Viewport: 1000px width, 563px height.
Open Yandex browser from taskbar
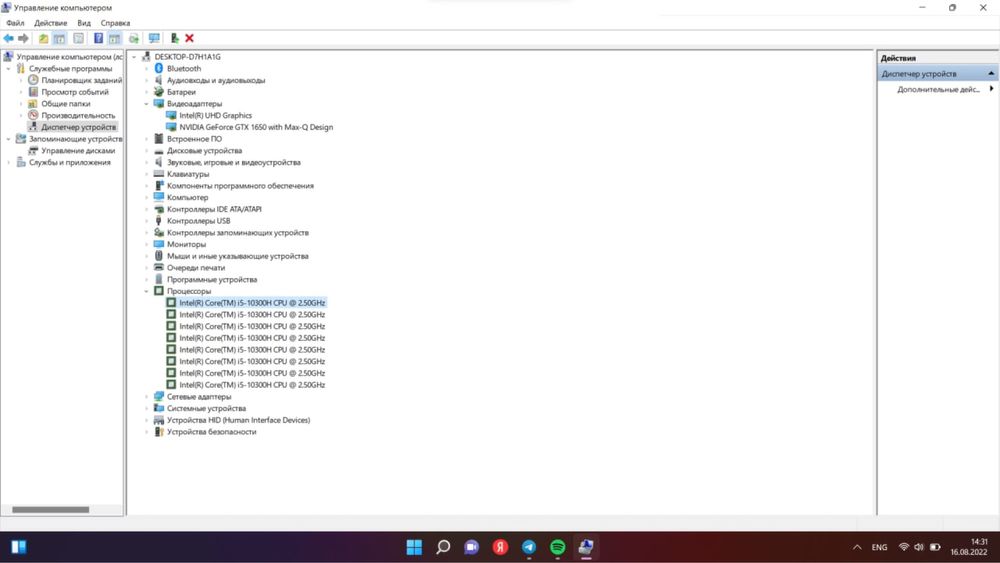500,547
